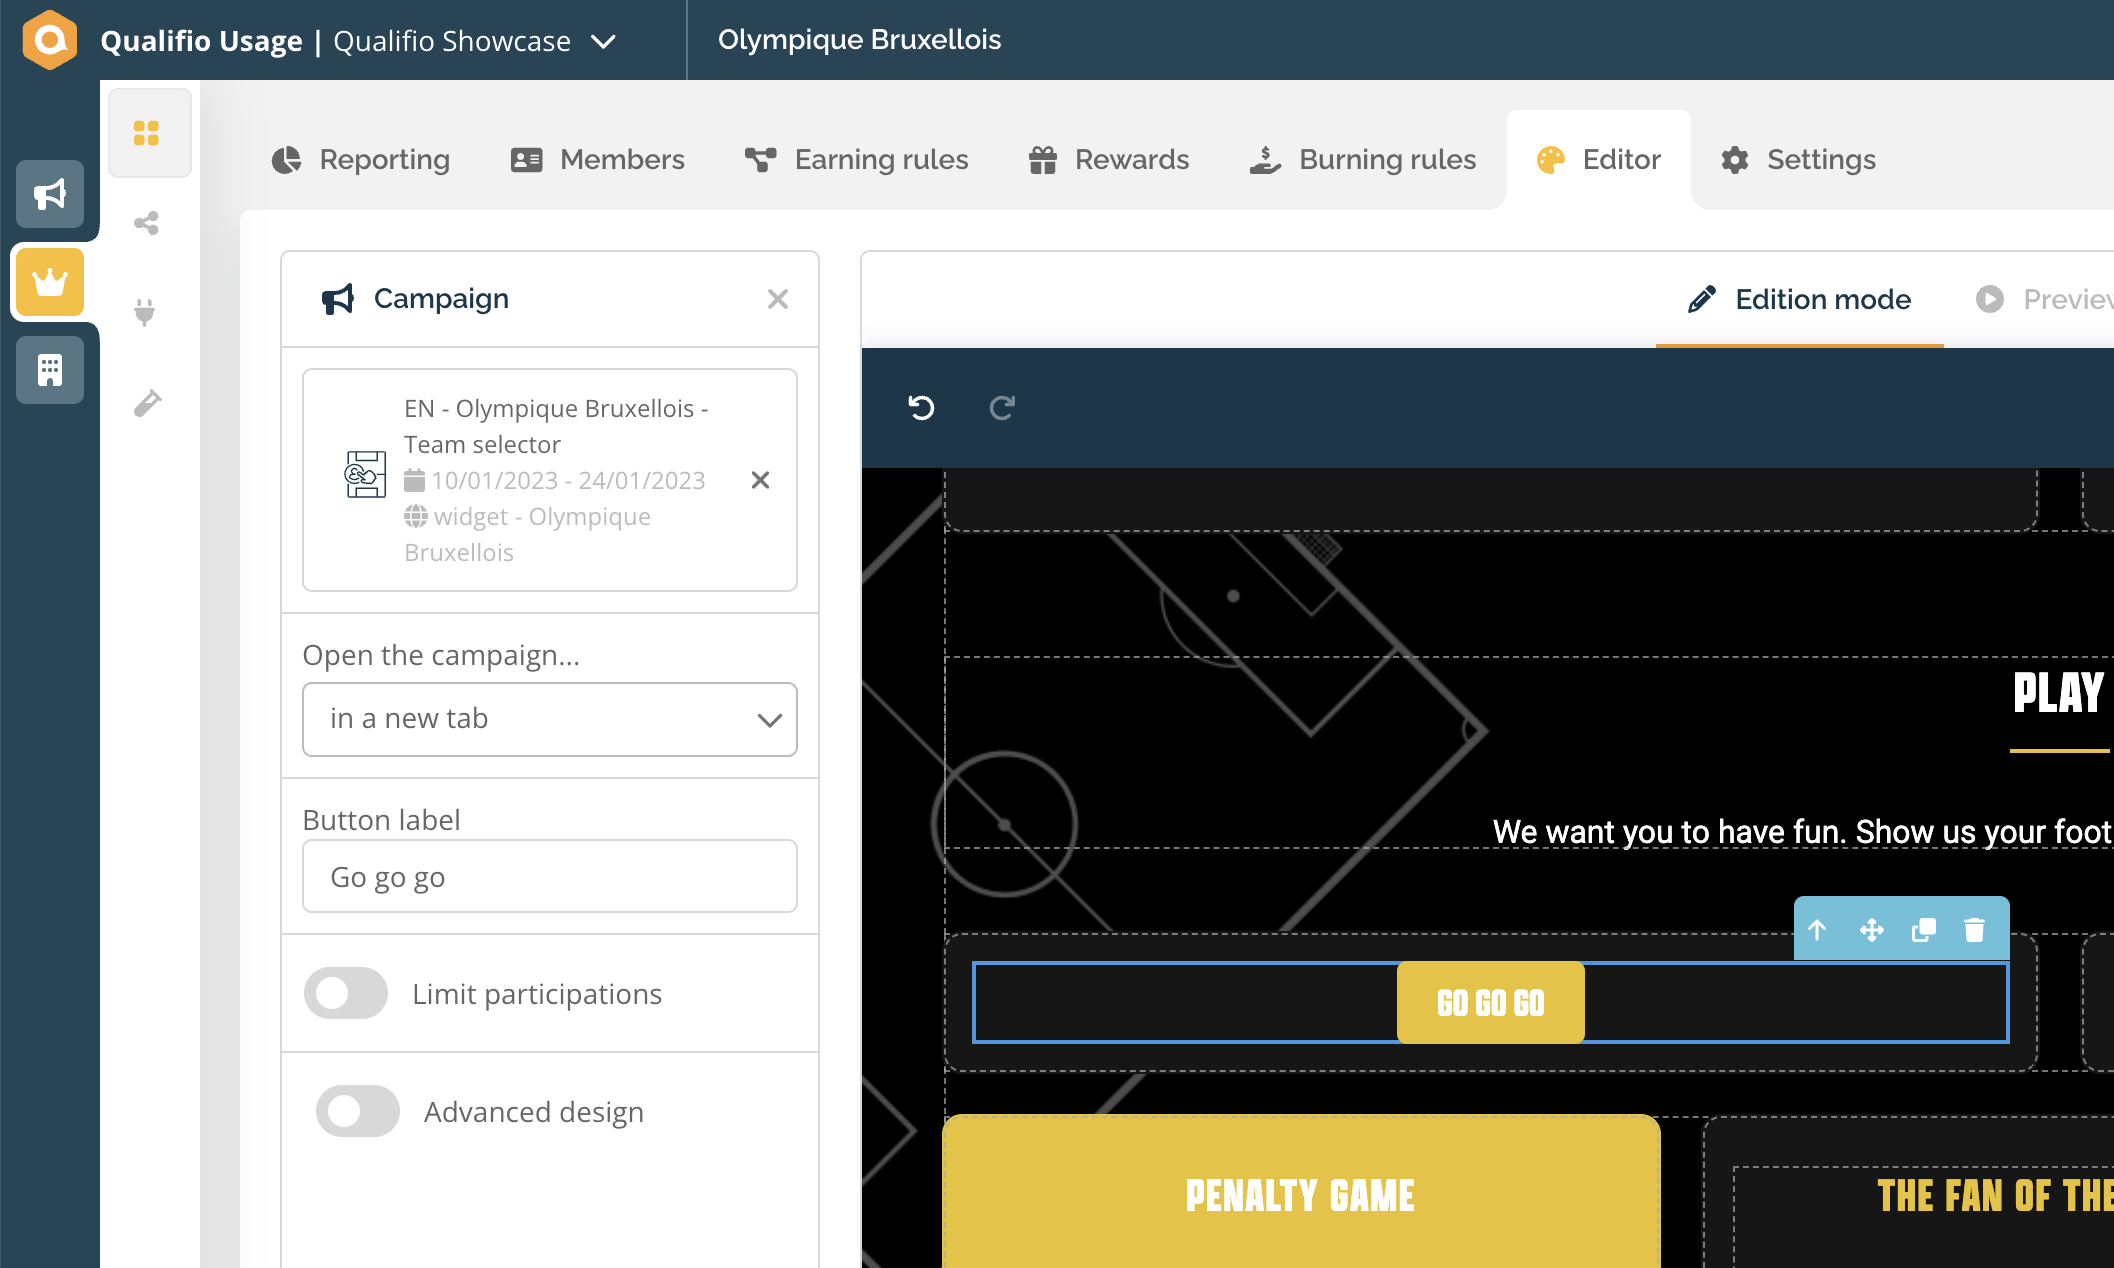Delete the selected campaign block with trash icon

1975,929
